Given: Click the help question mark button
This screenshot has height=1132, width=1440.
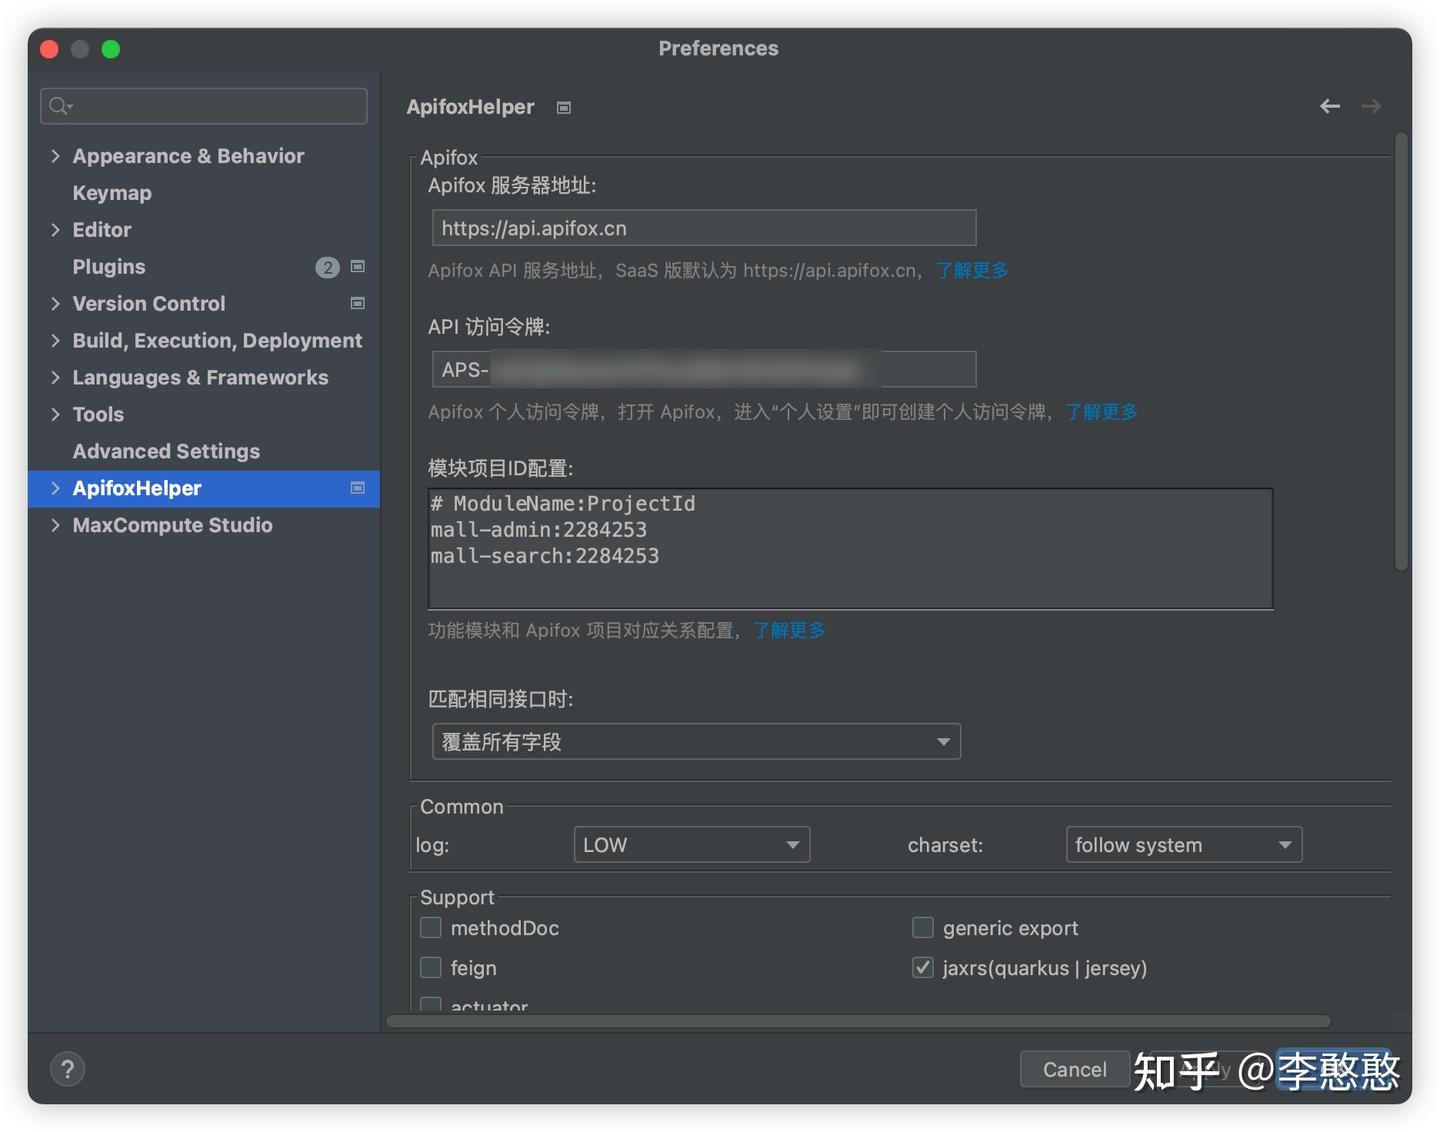Looking at the screenshot, I should click(x=67, y=1068).
